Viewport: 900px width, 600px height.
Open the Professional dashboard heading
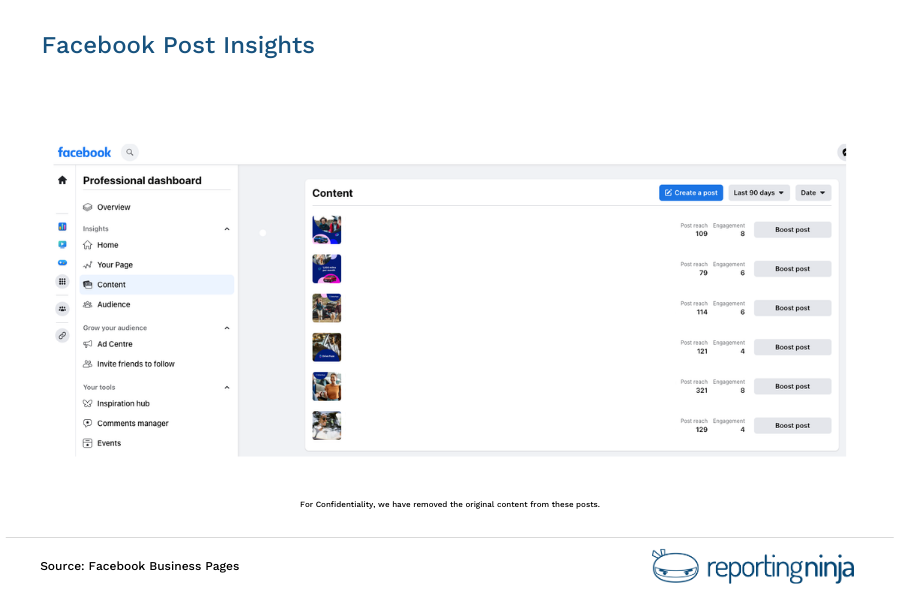[141, 180]
